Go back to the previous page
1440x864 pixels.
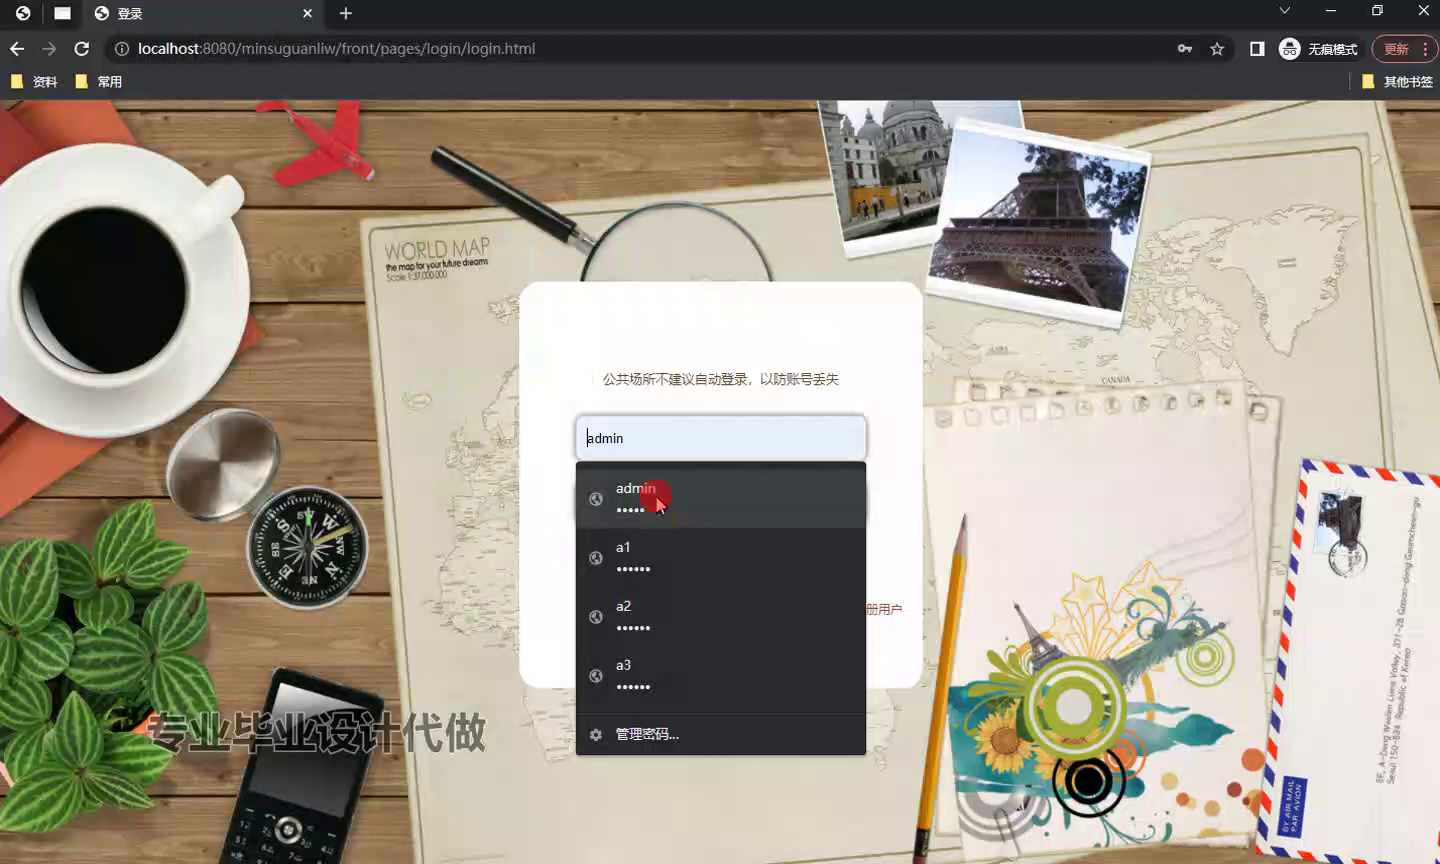tap(17, 48)
